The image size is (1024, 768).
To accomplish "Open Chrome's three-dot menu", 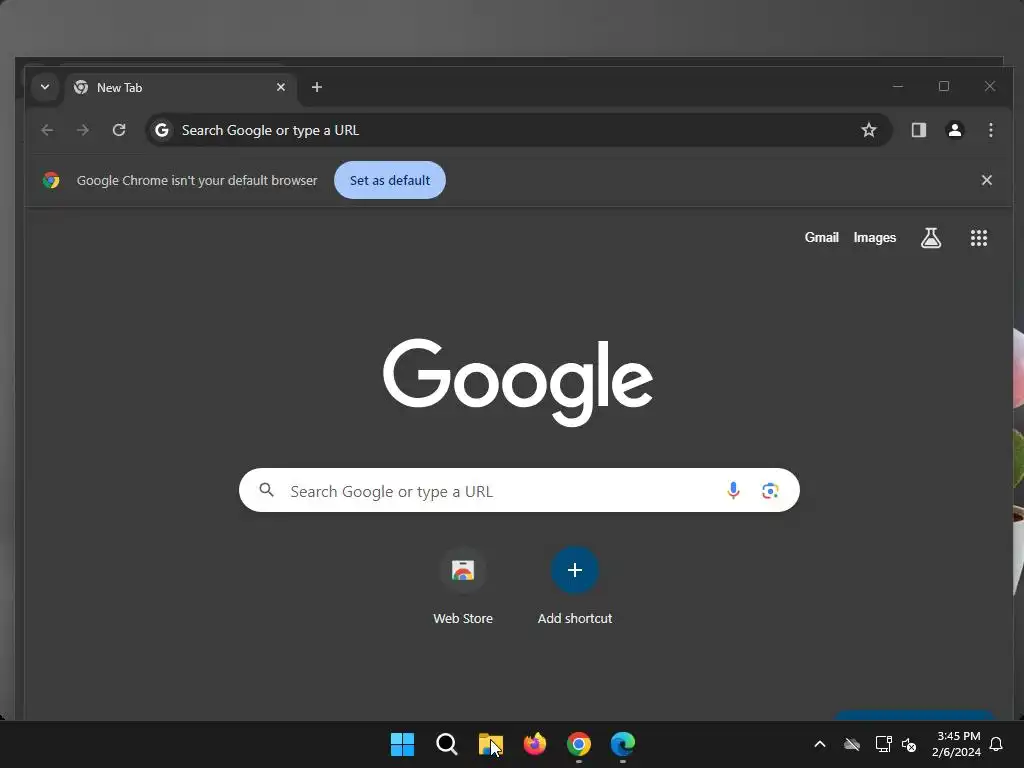I will 991,130.
